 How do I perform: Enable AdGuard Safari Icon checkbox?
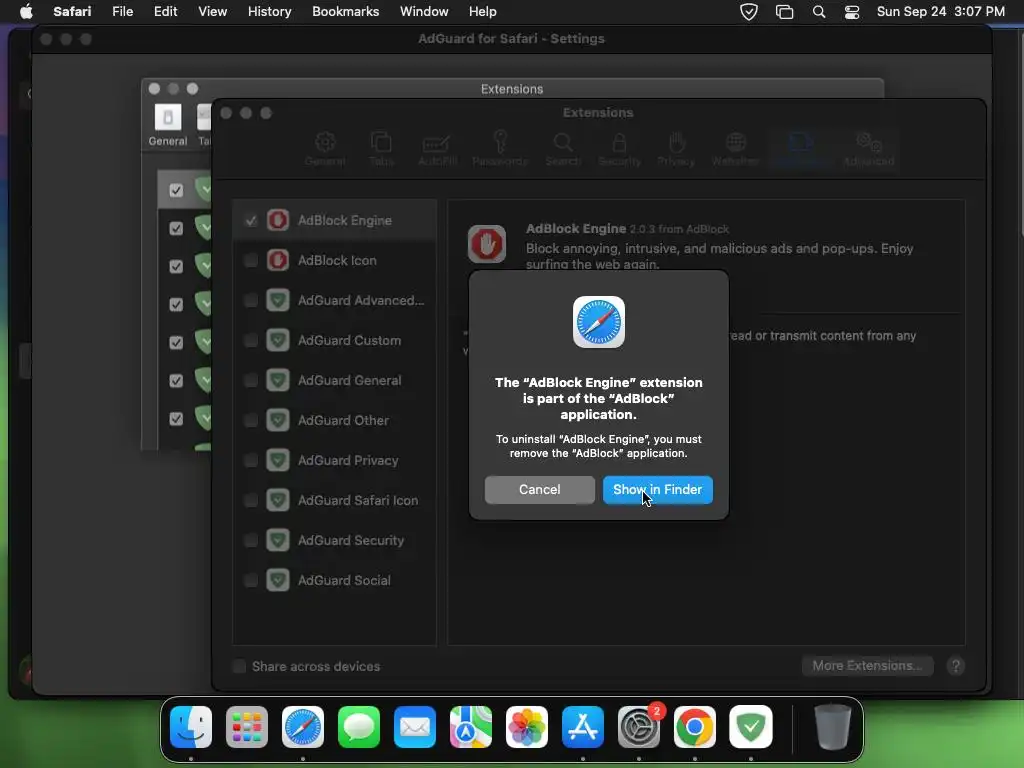pyautogui.click(x=251, y=500)
